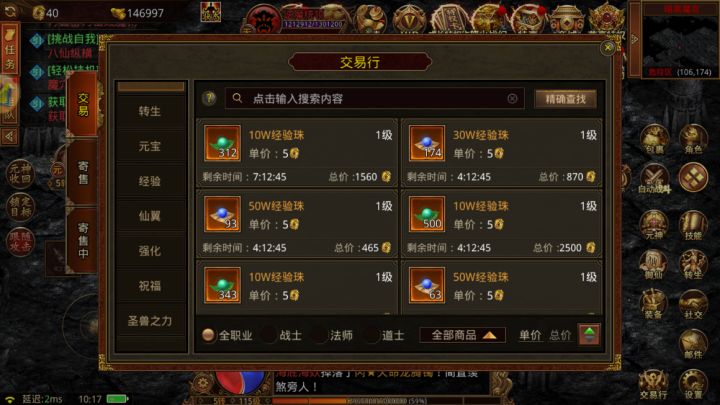Select the 战士 class filter
The width and height of the screenshot is (720, 405).
282,335
